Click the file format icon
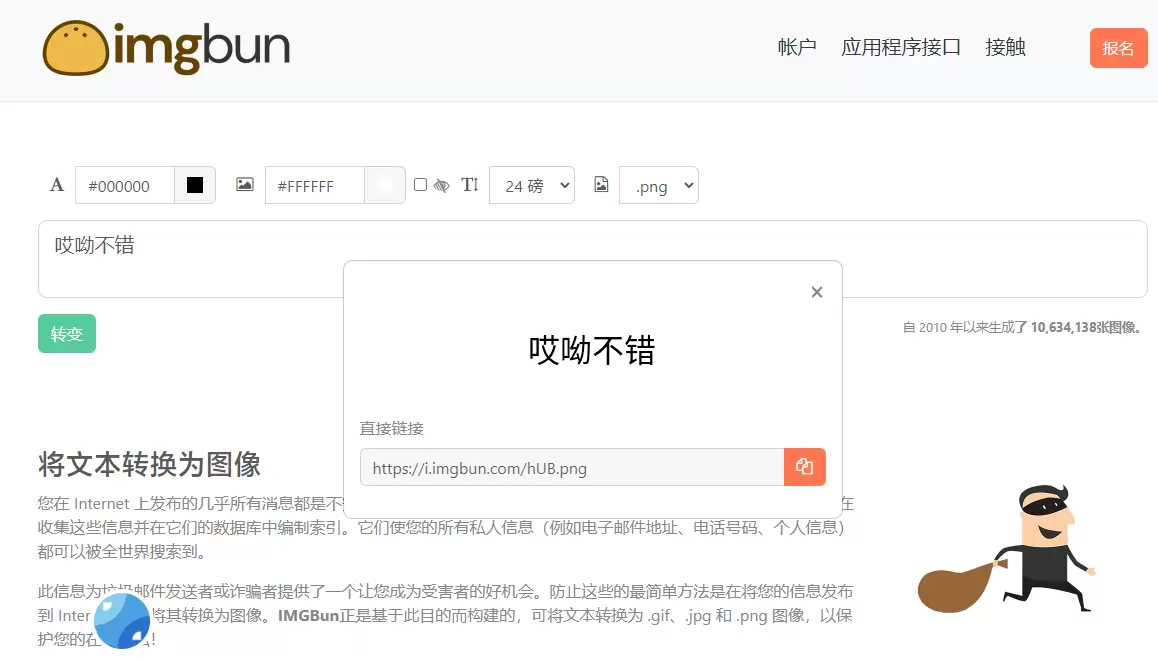This screenshot has height=661, width=1158. click(601, 185)
